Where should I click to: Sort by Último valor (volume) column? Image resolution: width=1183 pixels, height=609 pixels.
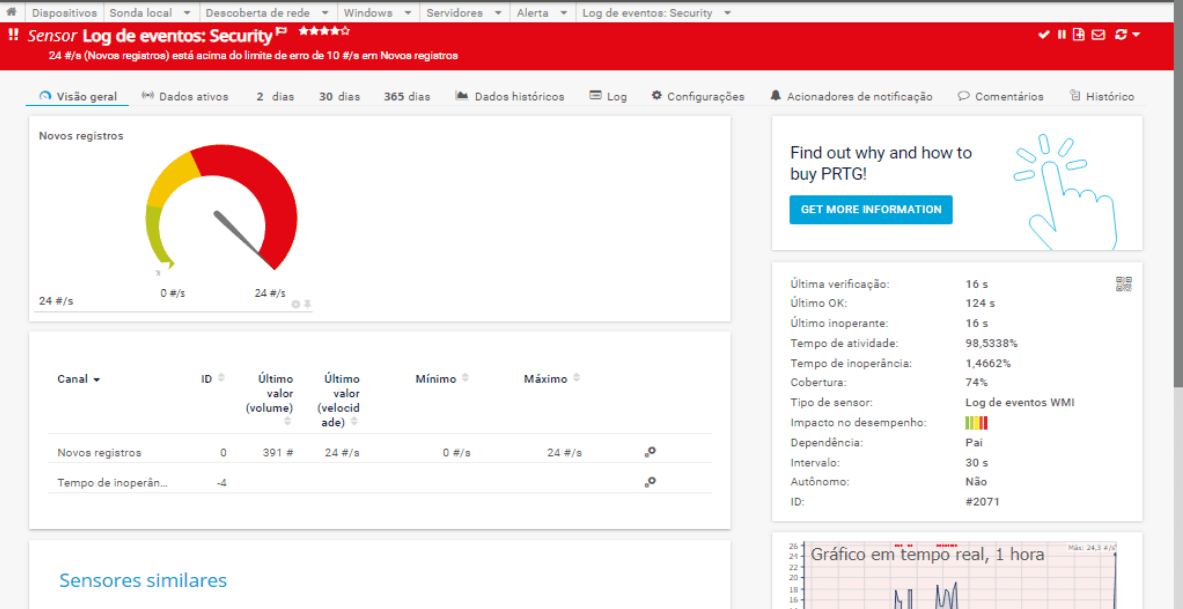coord(270,401)
